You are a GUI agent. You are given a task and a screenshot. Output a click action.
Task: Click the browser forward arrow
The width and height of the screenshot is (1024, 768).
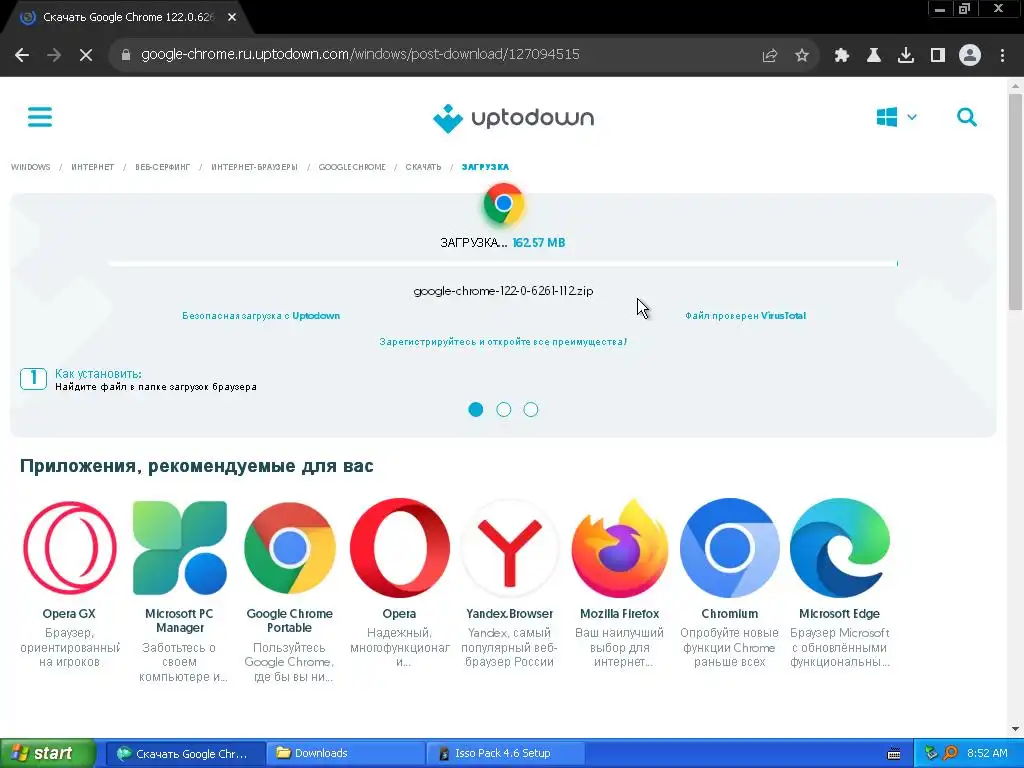(54, 55)
